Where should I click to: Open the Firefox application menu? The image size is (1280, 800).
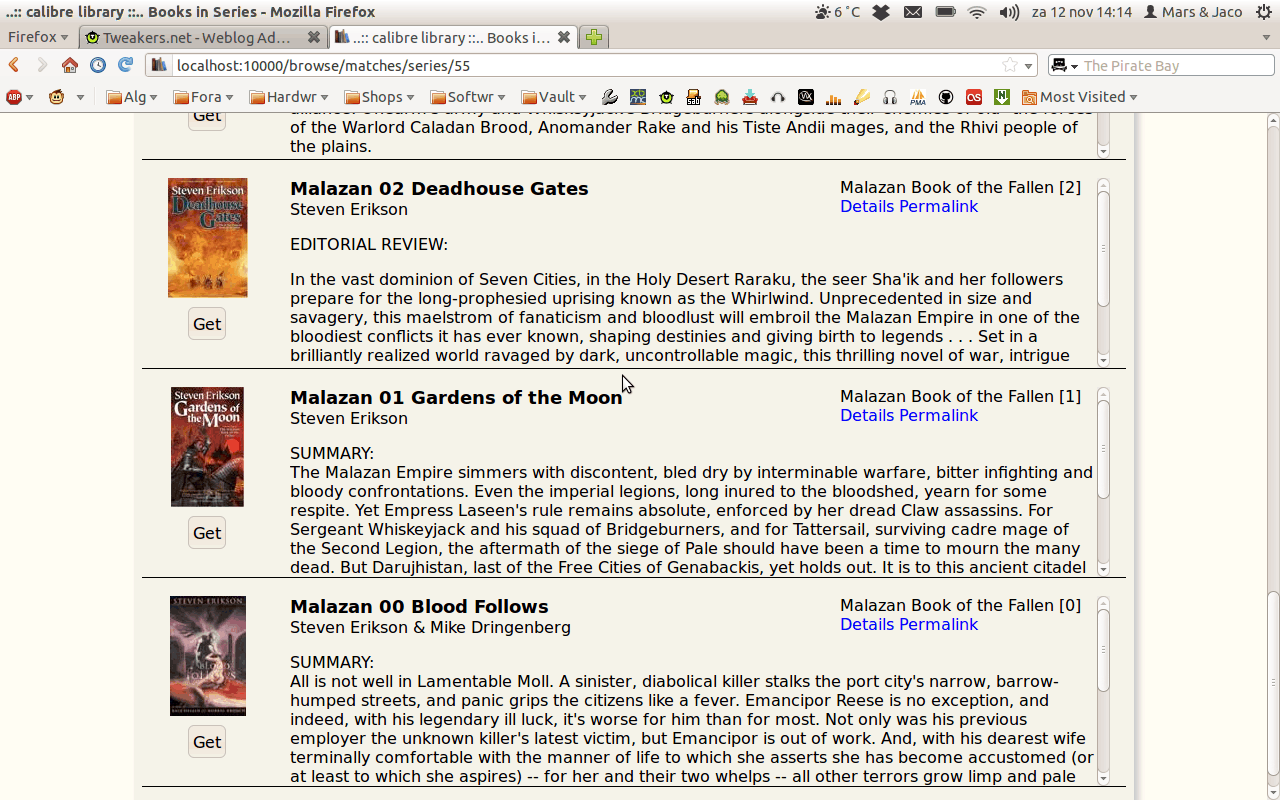pos(38,37)
